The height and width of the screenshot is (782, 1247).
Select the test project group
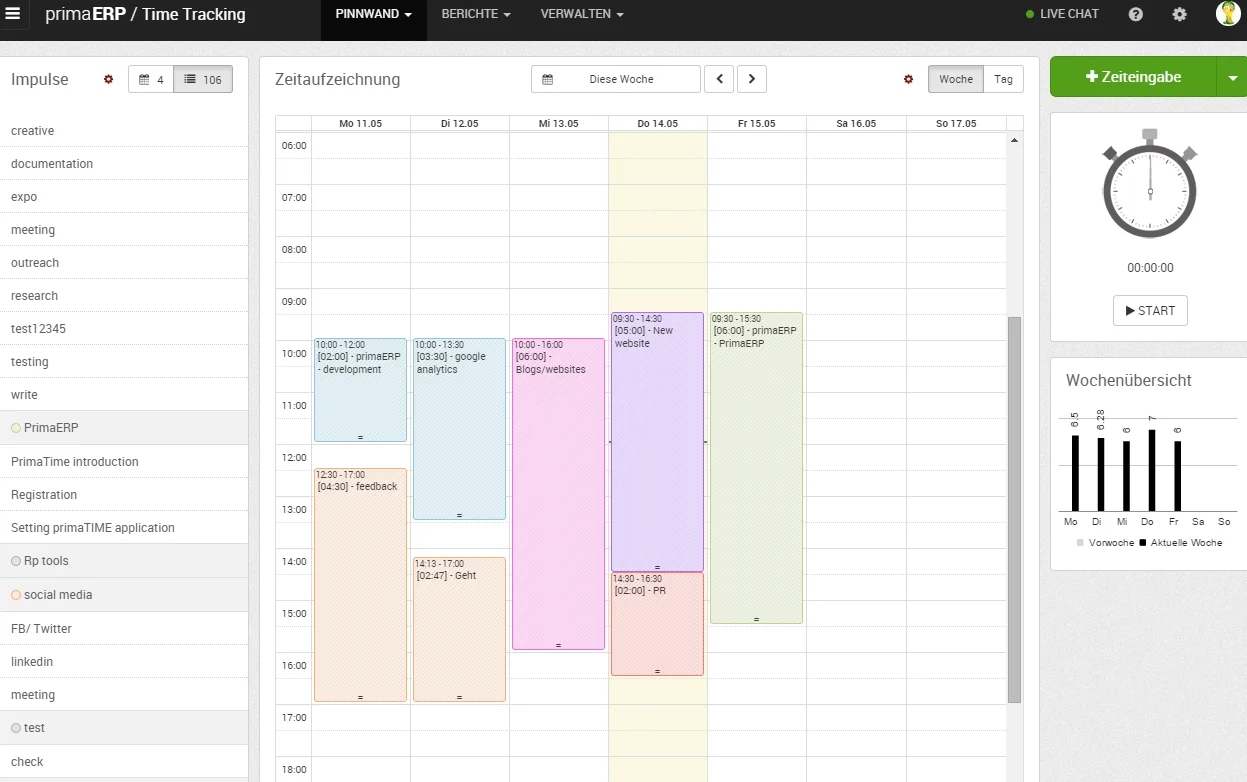pyautogui.click(x=124, y=728)
